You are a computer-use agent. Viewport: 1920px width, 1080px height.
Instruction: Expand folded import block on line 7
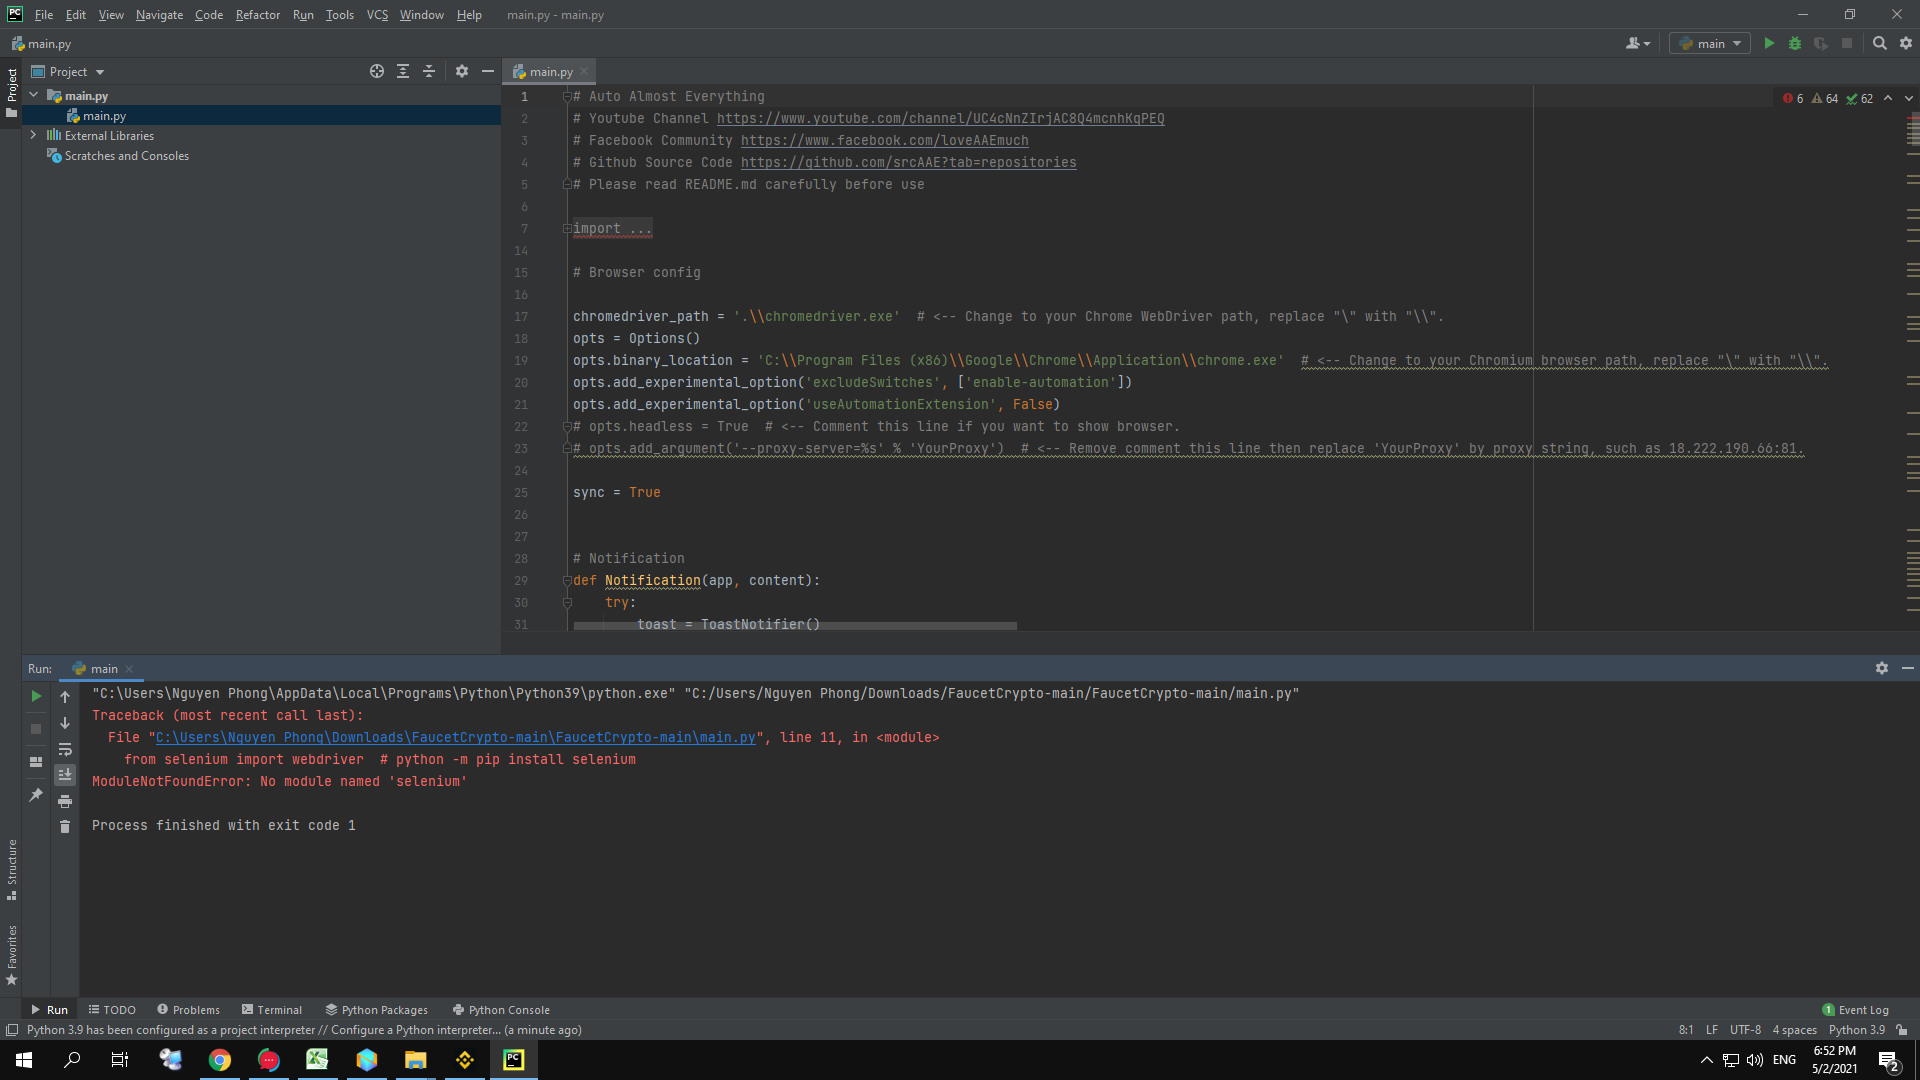[567, 229]
